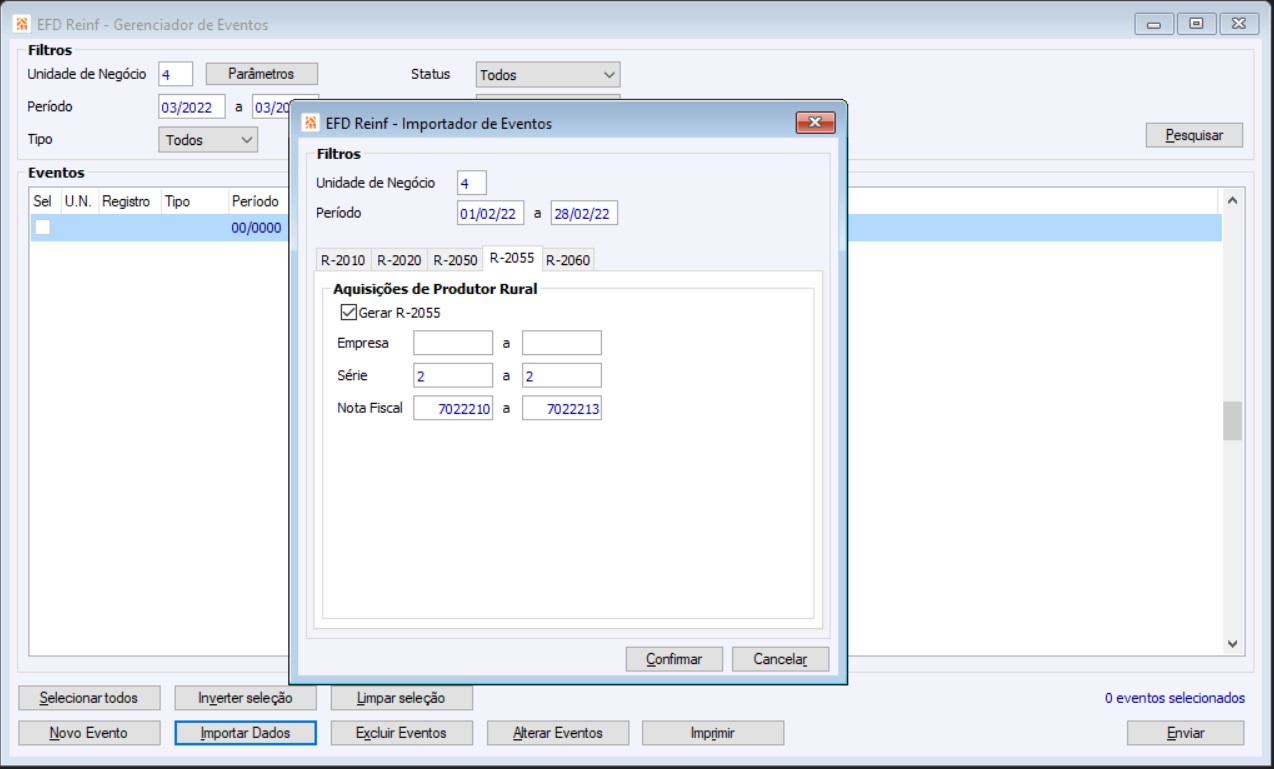
Task: Open the Tipo dropdown set to Todos
Action: (208, 140)
